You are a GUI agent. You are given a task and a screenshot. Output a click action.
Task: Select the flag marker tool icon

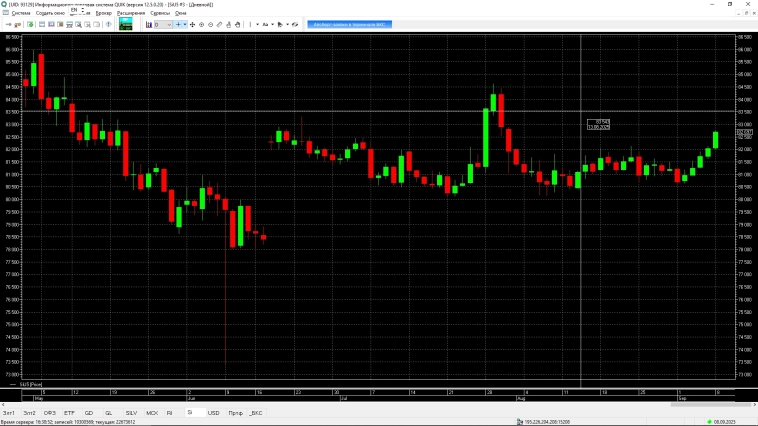[280, 24]
